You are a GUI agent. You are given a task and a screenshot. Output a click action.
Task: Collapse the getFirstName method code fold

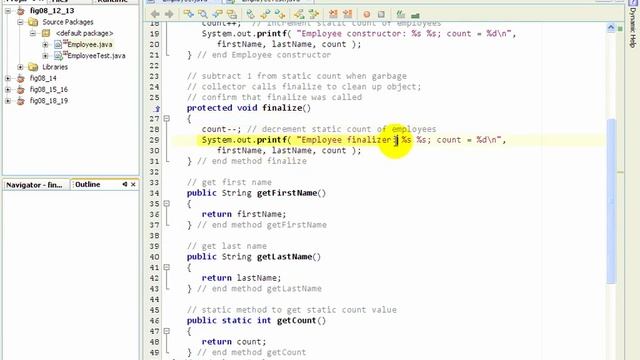coord(167,203)
